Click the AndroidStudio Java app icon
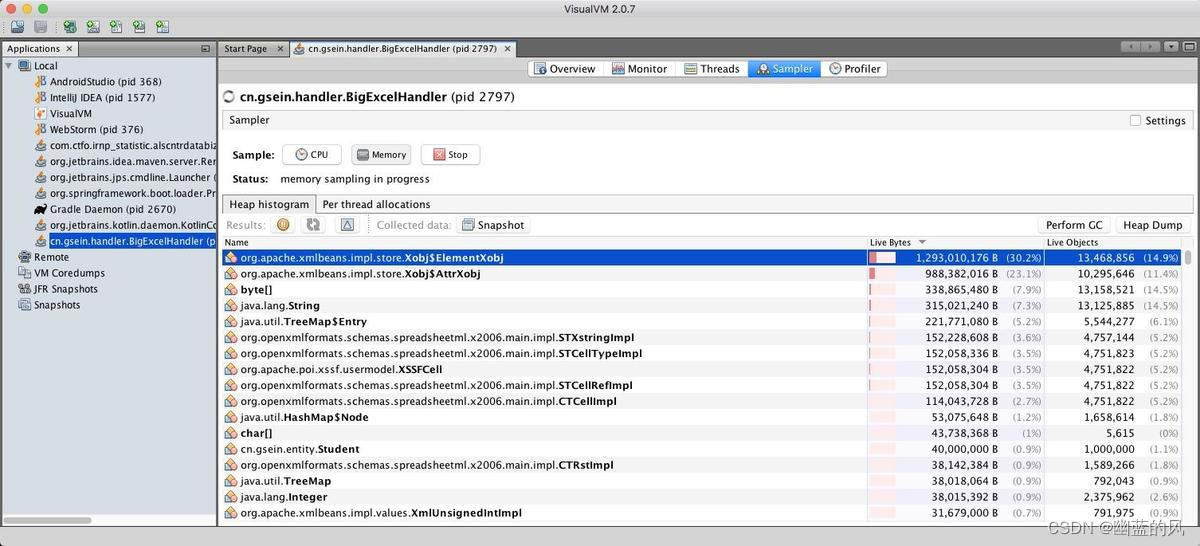1200x546 pixels. pos(41,81)
